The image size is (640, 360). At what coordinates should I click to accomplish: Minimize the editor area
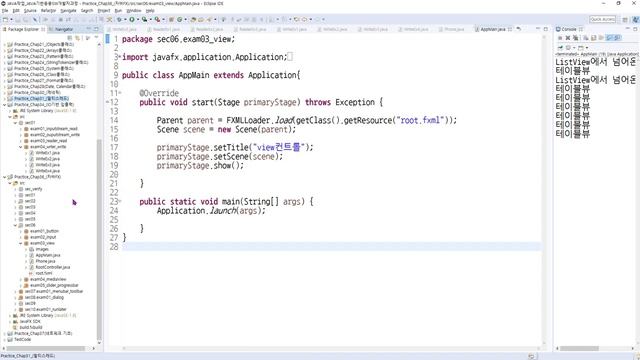coord(538,29)
